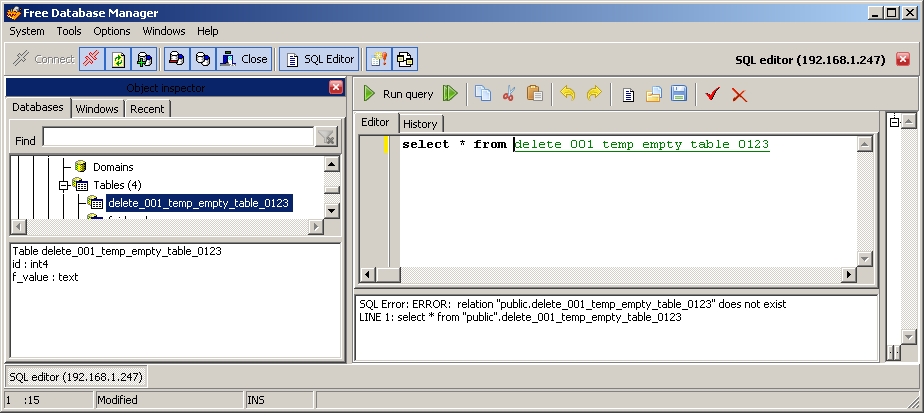Commit with the red checkmark icon
The image size is (924, 413).
712,94
